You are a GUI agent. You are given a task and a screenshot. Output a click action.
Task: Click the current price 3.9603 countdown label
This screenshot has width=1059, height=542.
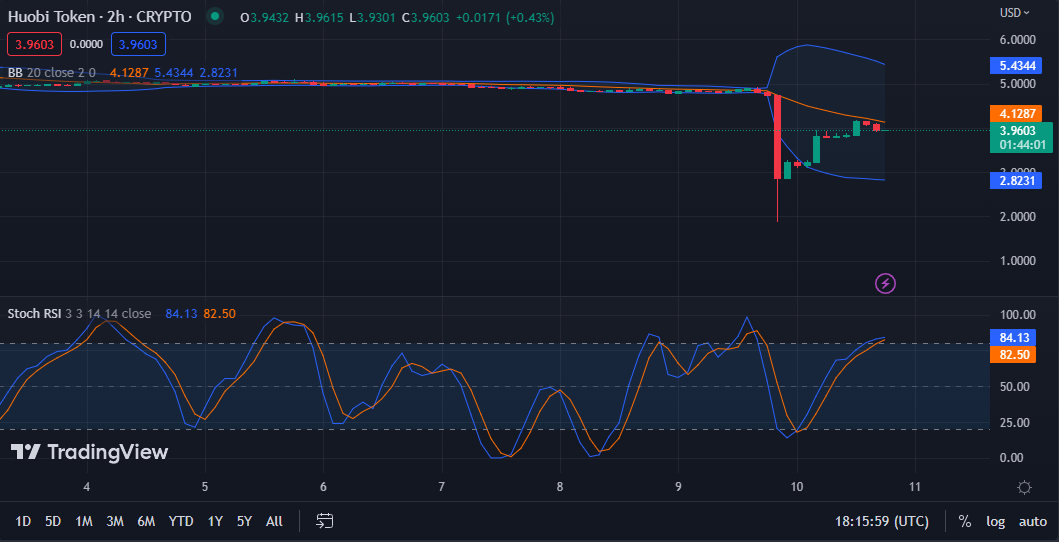pyautogui.click(x=1021, y=137)
